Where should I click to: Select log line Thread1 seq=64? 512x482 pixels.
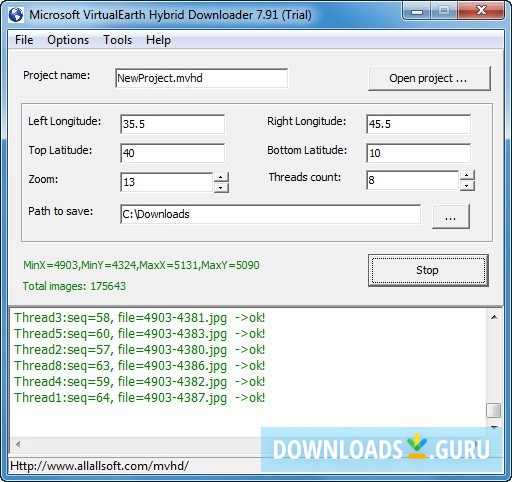(x=139, y=398)
